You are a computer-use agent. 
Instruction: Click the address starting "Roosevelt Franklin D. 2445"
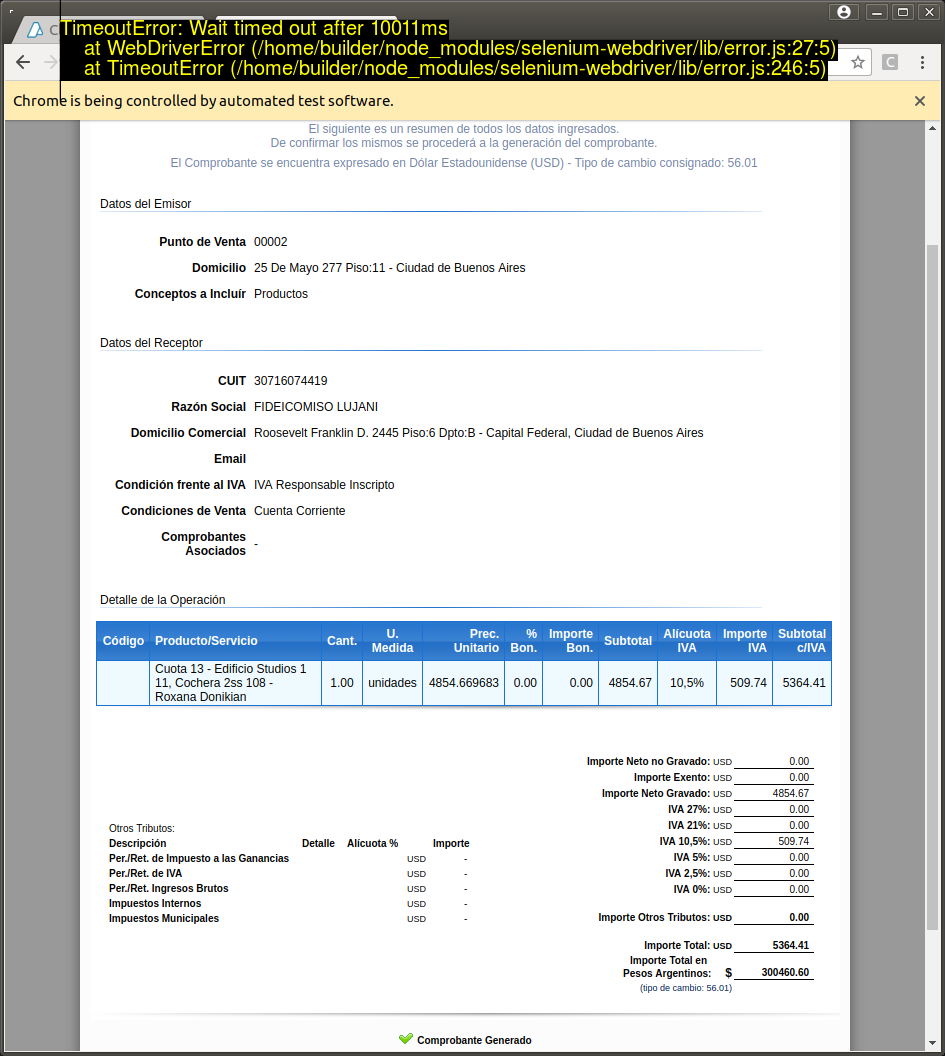pyautogui.click(x=479, y=433)
